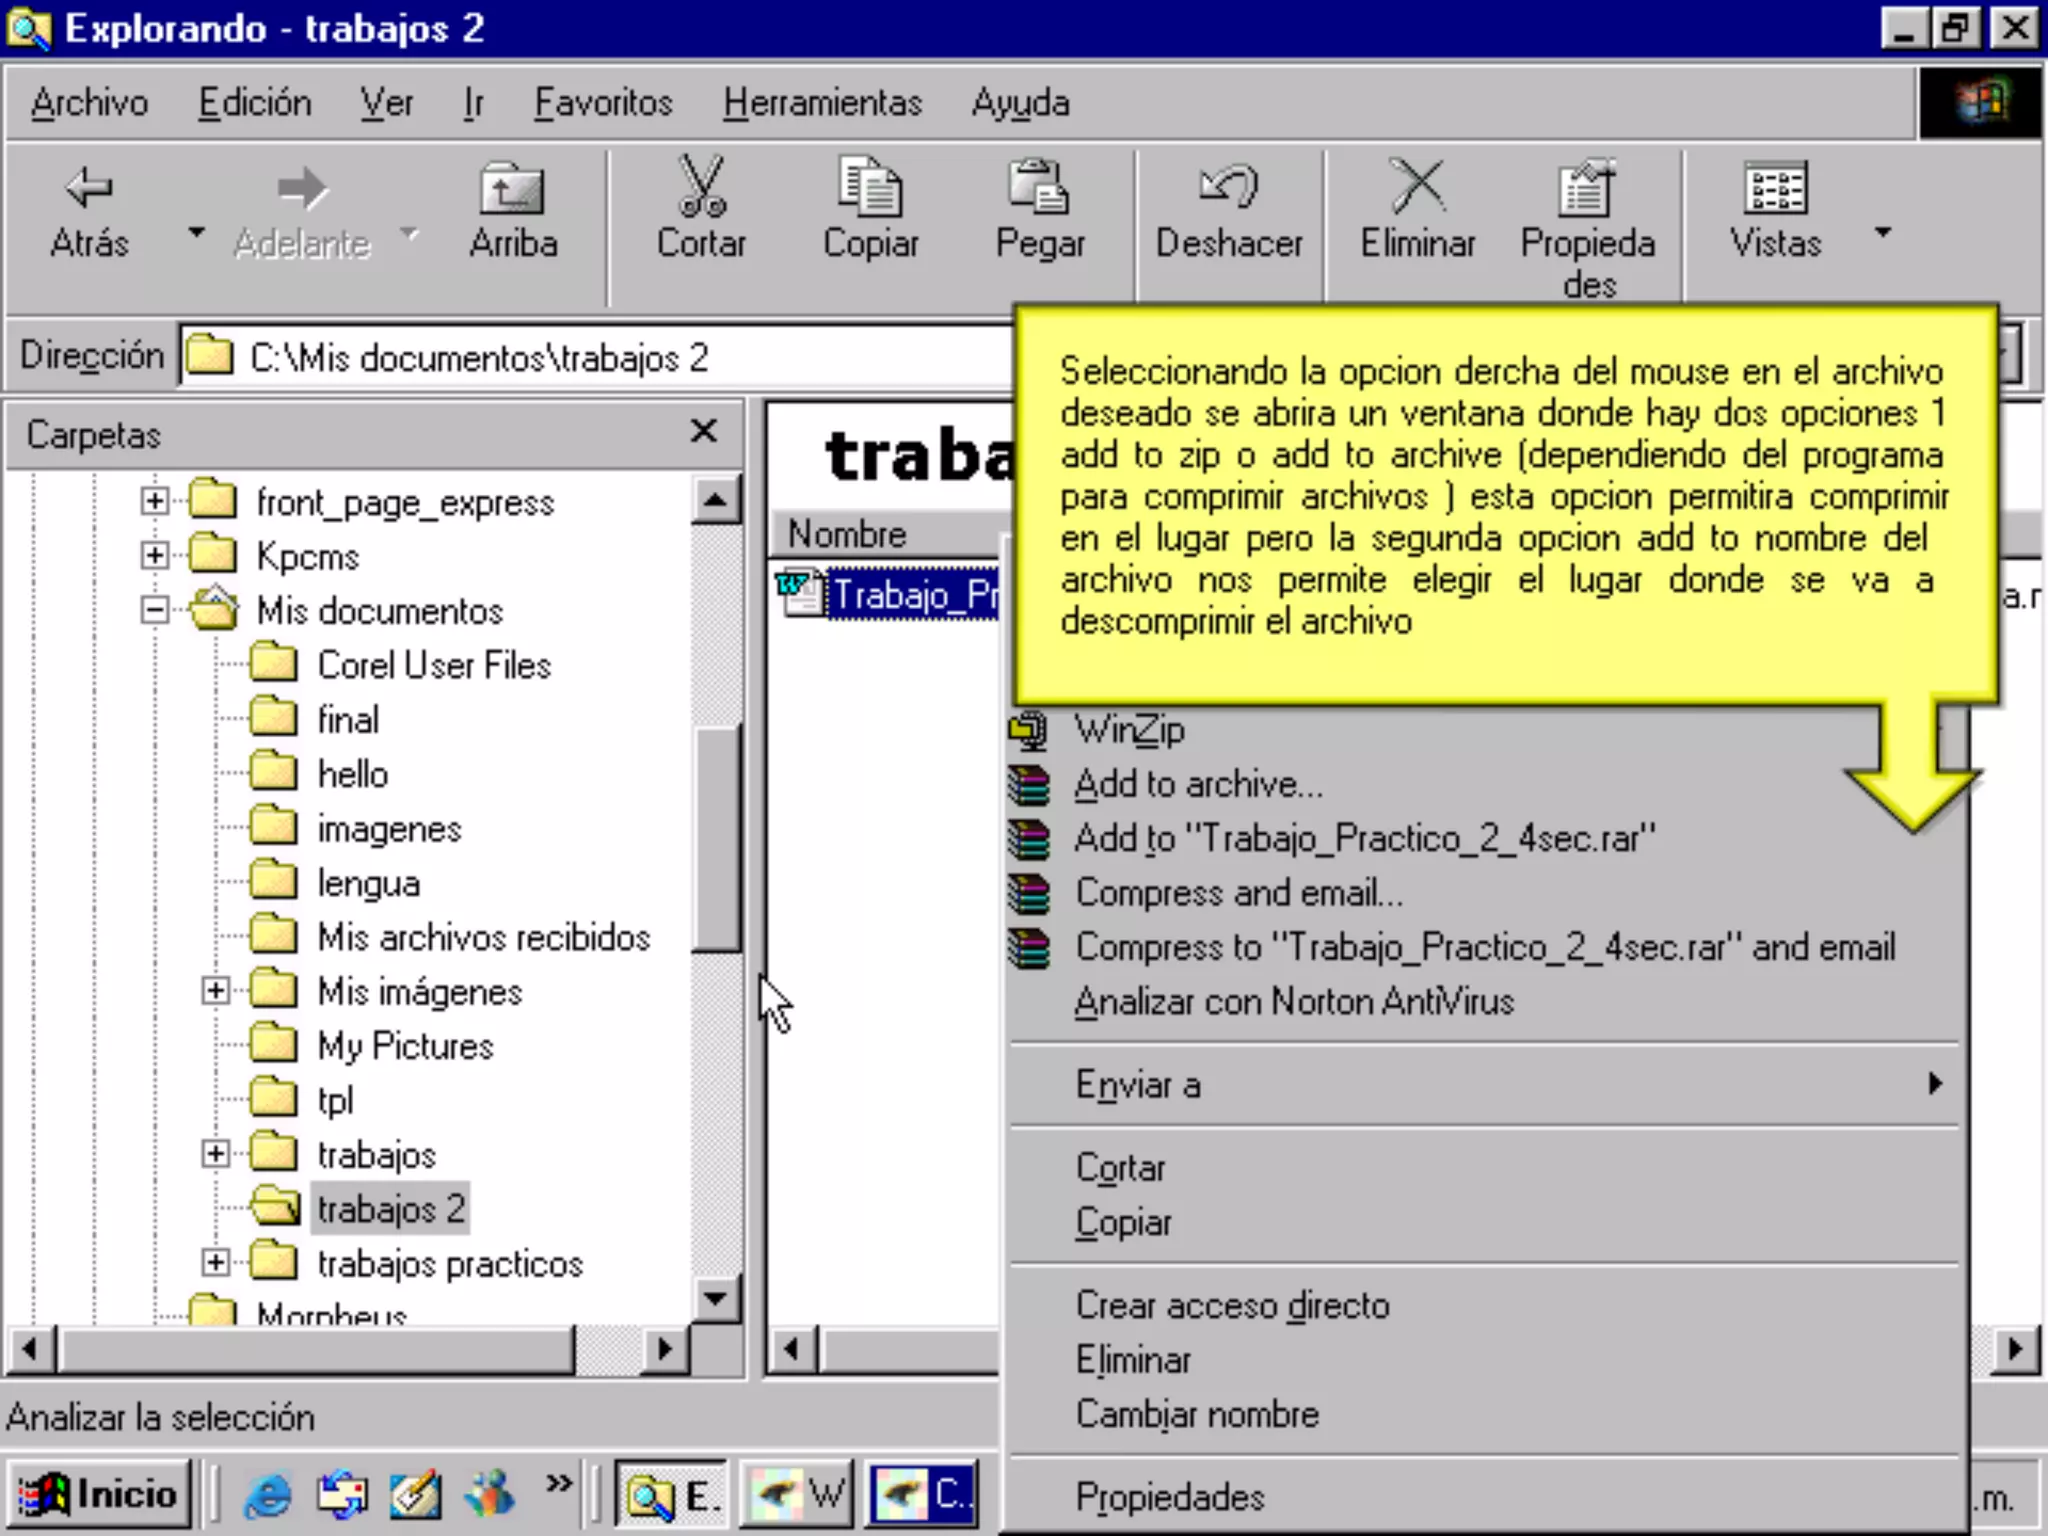Click the Inicio start button

click(98, 1495)
